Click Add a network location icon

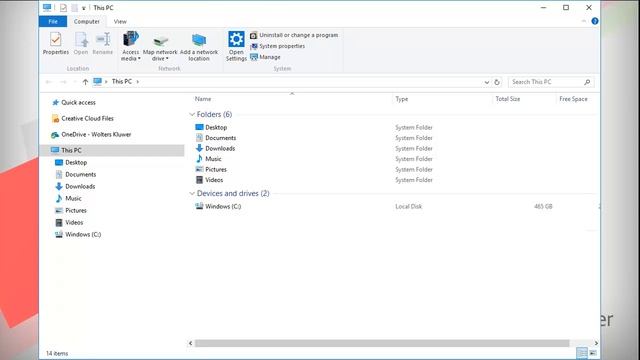click(x=199, y=47)
